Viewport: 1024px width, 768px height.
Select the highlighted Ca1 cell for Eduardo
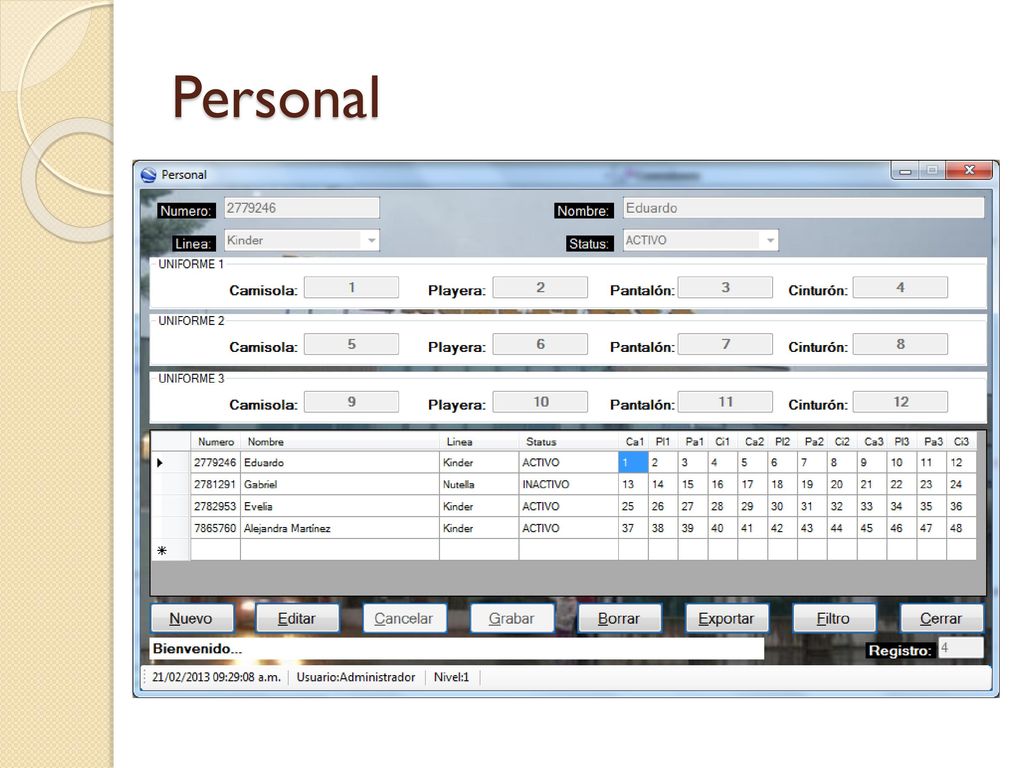[x=633, y=462]
